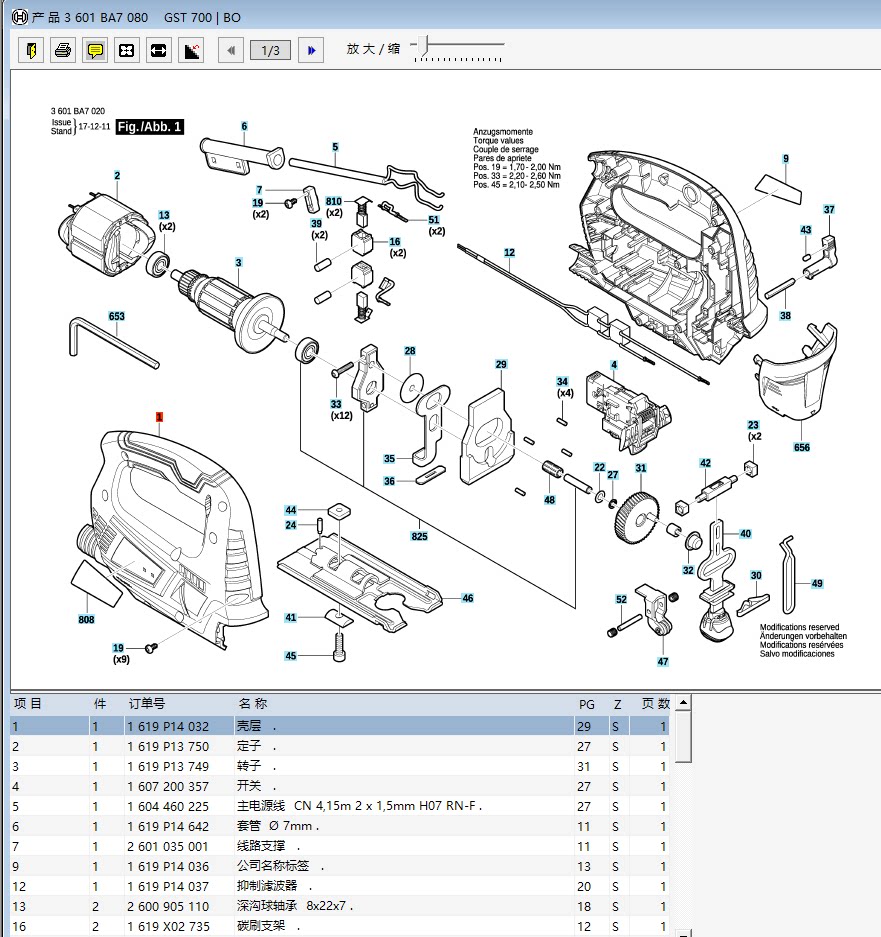The image size is (881, 937).
Task: Click the printer icon to print diagram
Action: (x=63, y=50)
